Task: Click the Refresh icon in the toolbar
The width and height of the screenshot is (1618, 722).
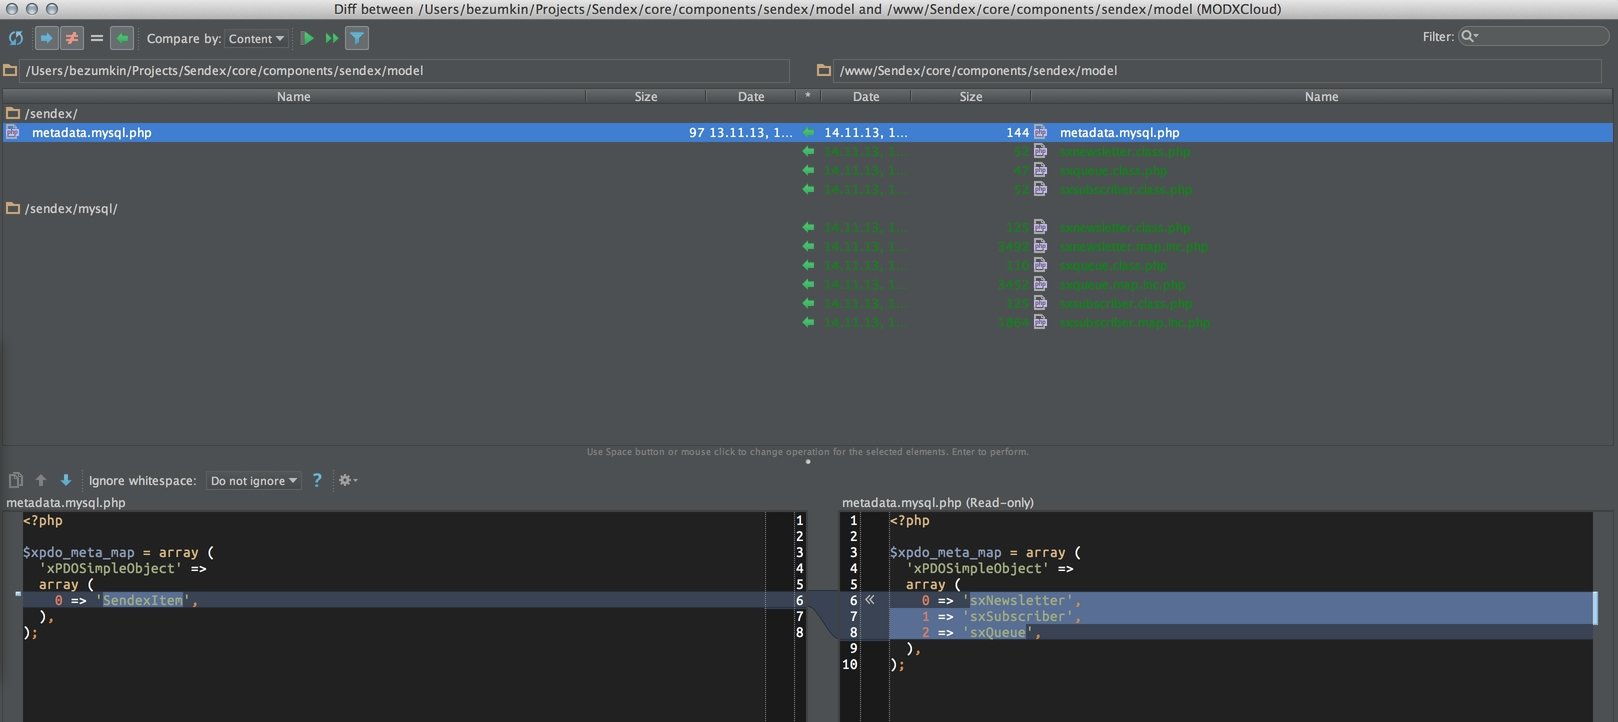Action: 16,38
